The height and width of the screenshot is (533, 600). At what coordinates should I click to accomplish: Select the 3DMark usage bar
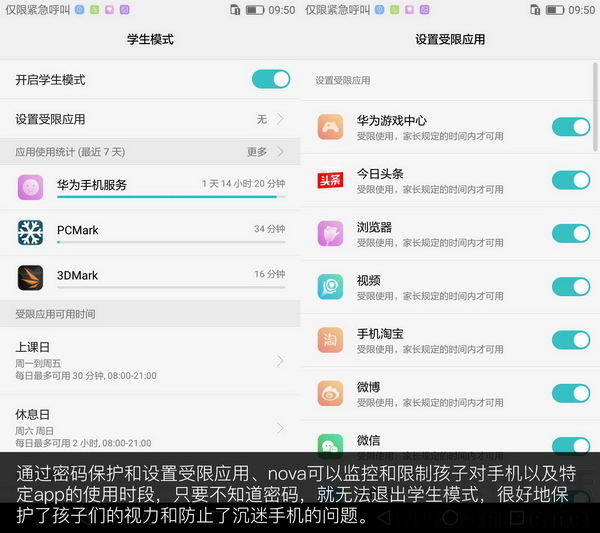(171, 287)
